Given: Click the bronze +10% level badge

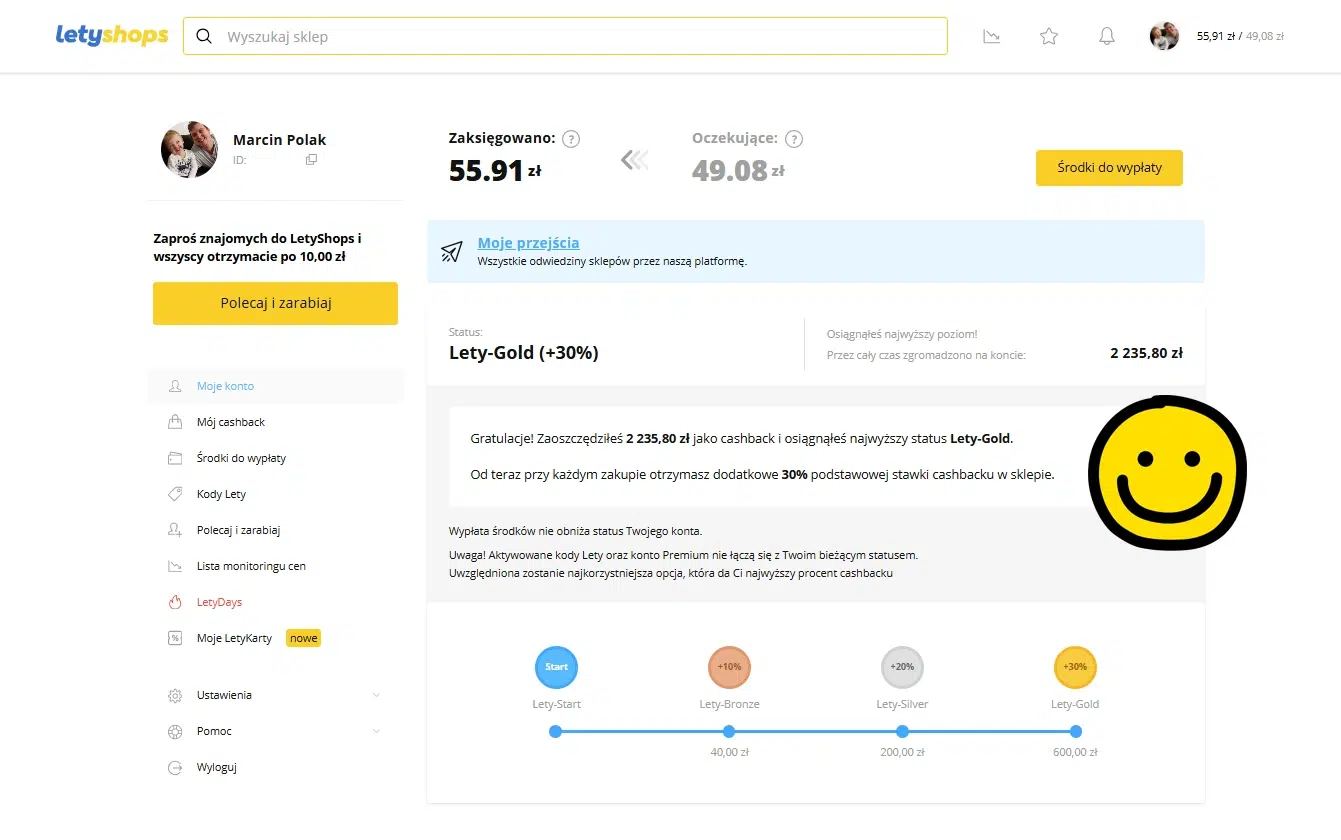Looking at the screenshot, I should pos(730,667).
